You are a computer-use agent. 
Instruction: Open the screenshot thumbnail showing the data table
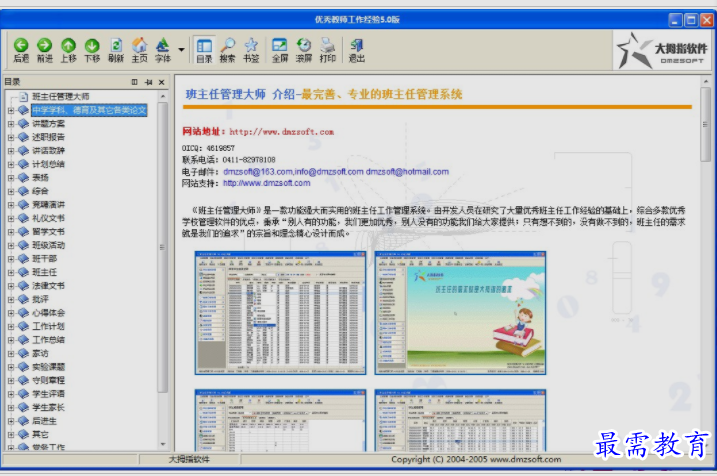point(280,313)
